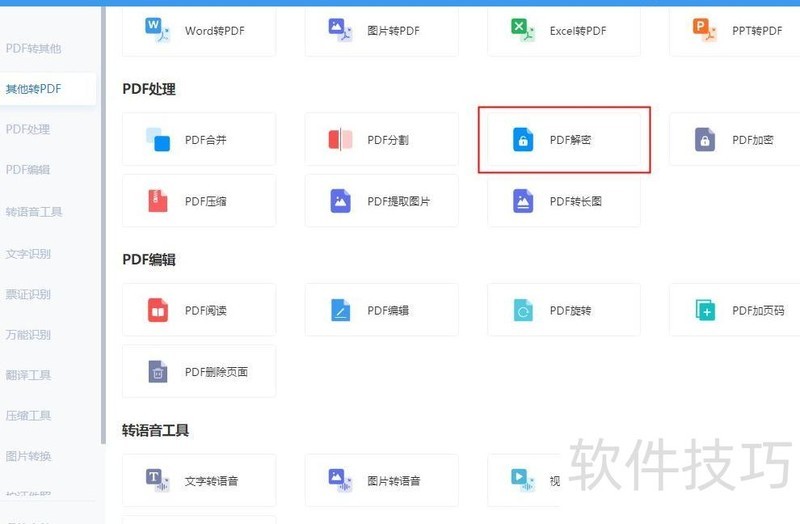
Task: Click the PDF旋转 icon
Action: click(522, 310)
